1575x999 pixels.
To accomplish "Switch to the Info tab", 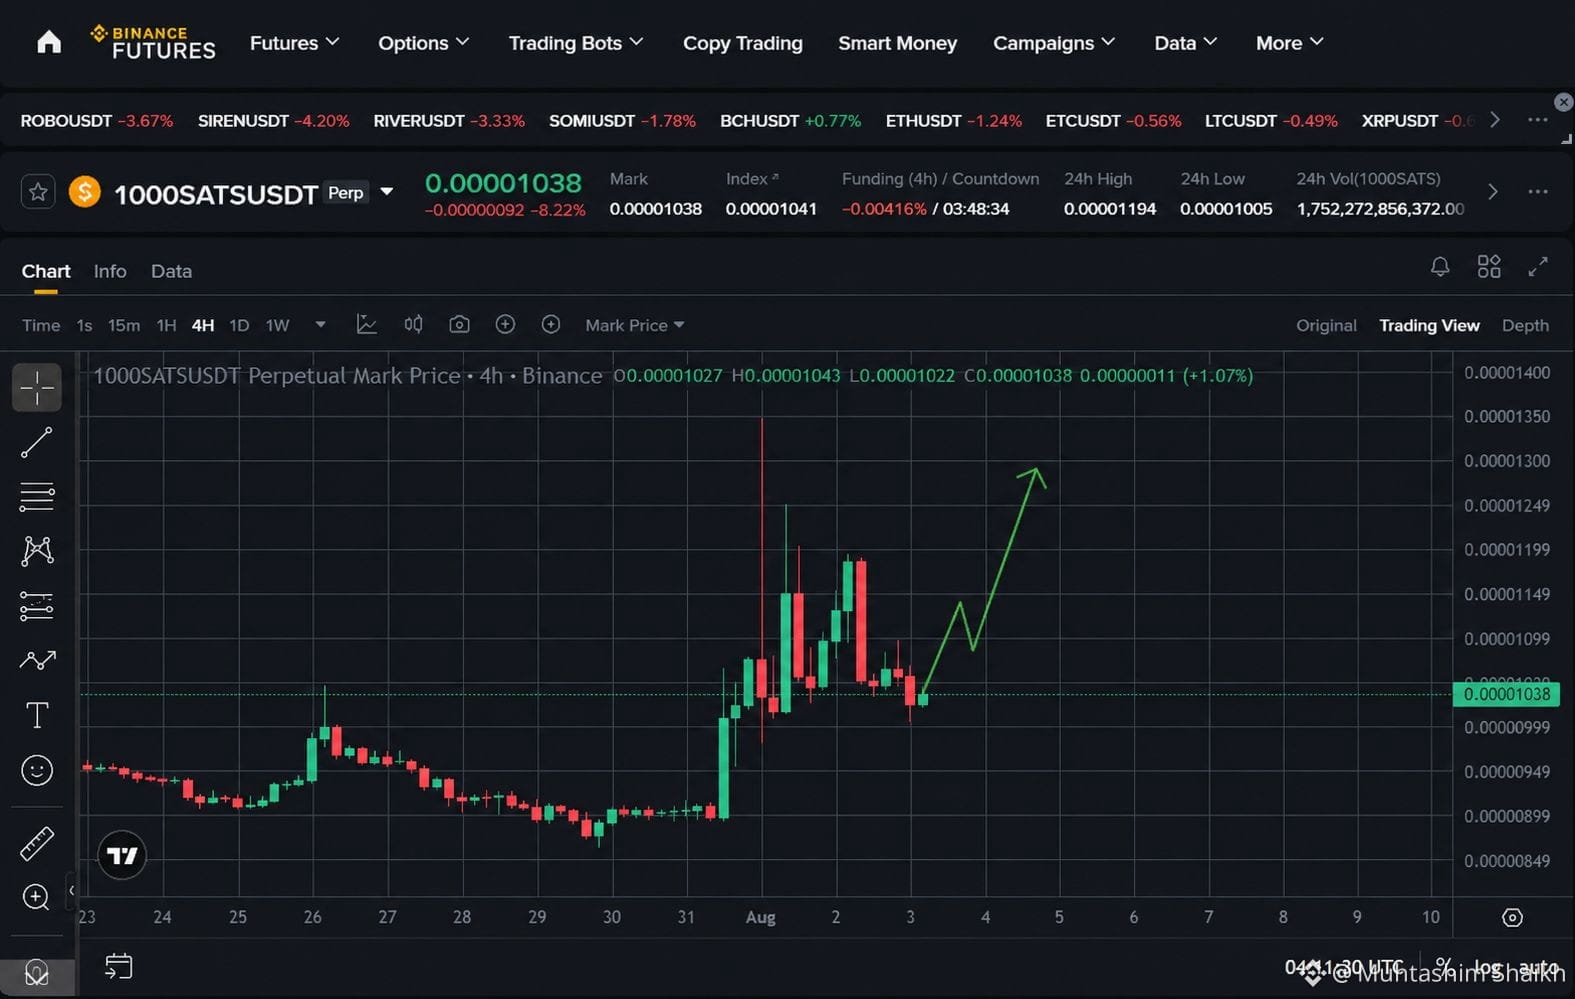I will 110,271.
